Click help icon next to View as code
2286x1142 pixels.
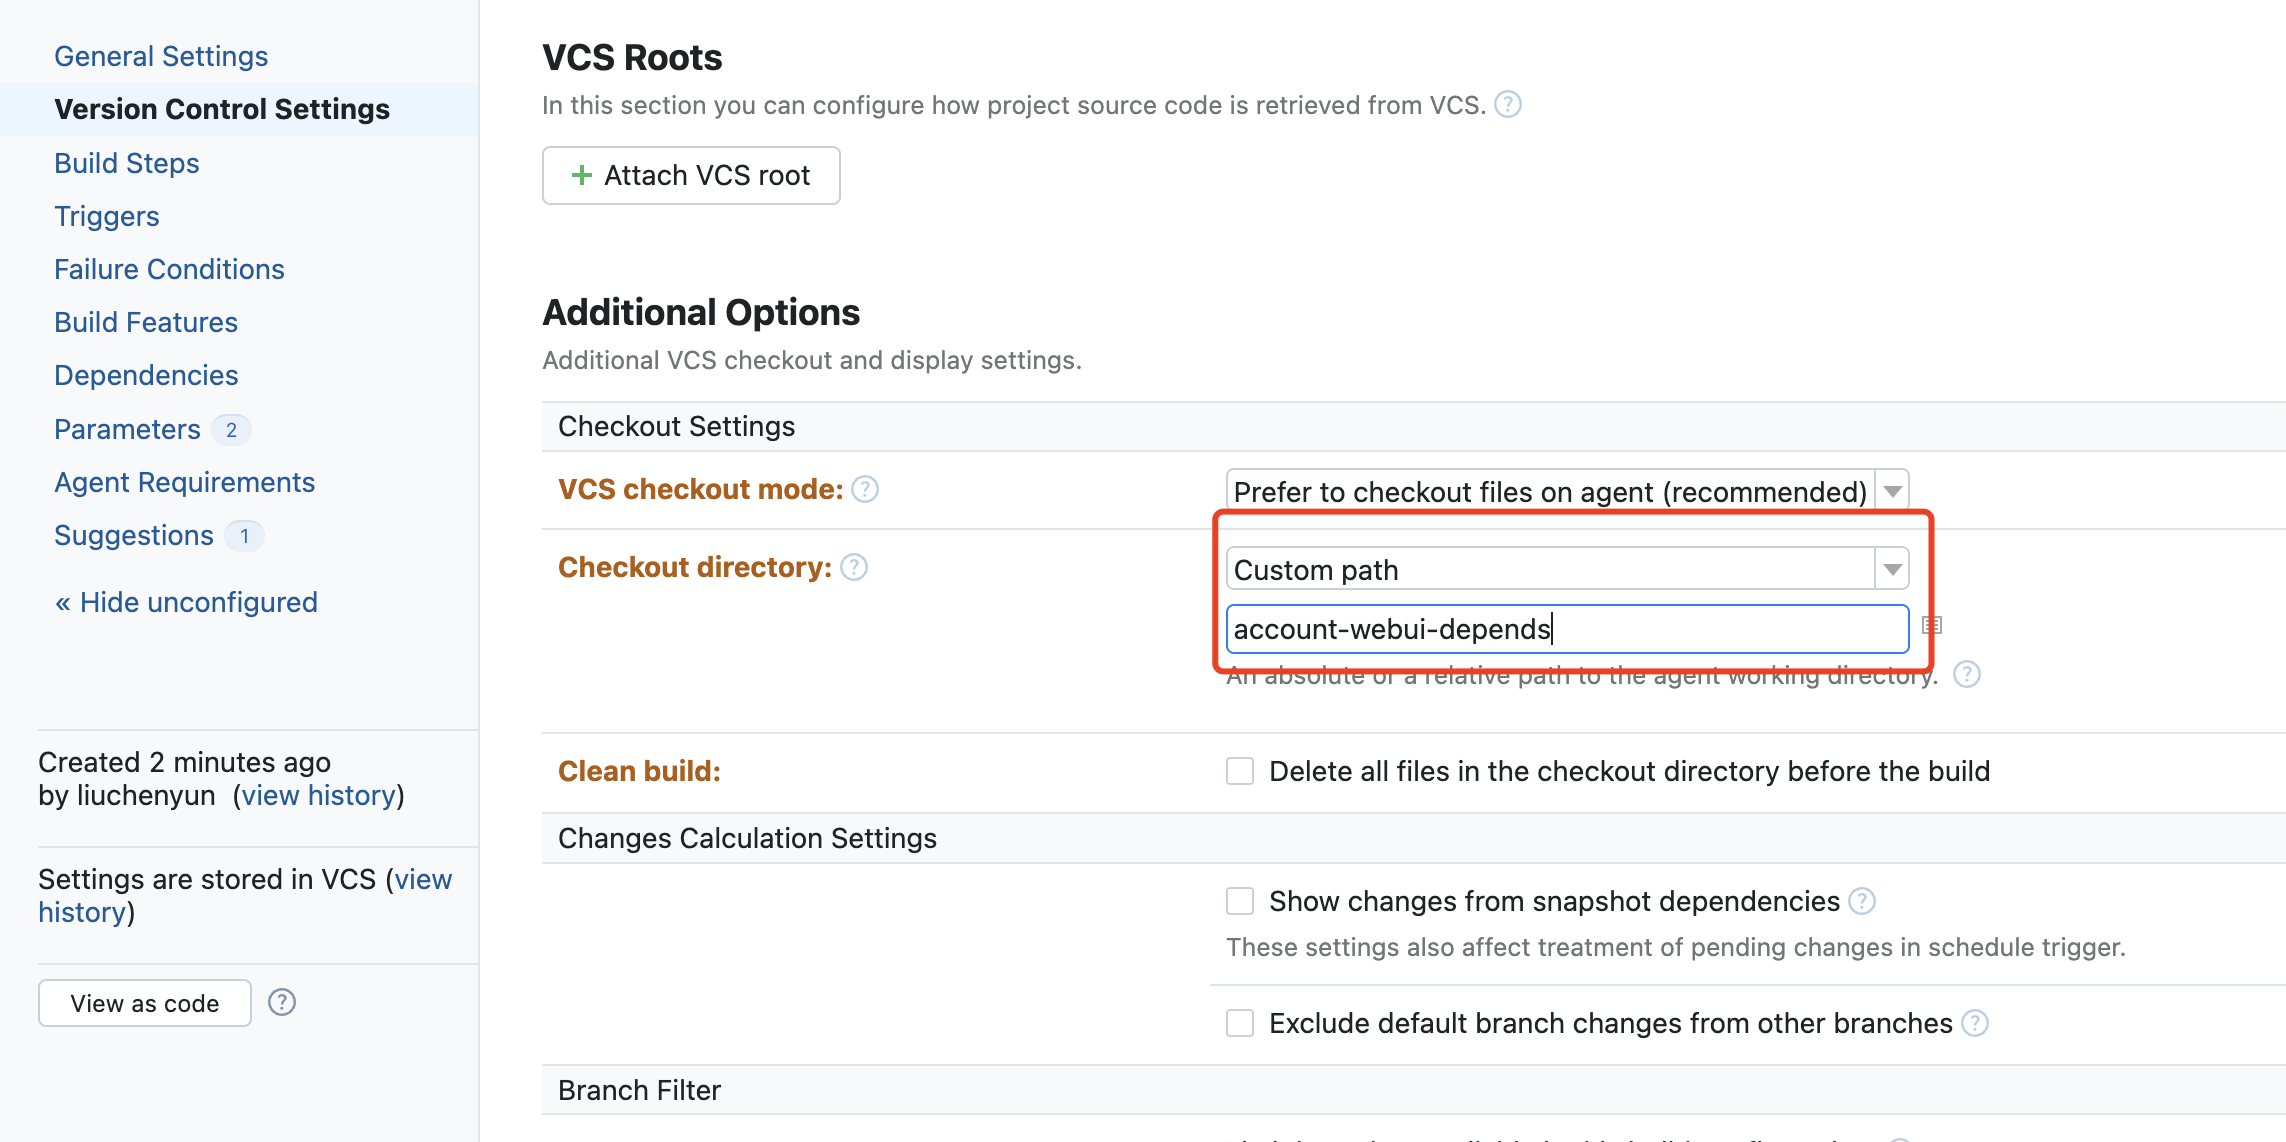(282, 1002)
